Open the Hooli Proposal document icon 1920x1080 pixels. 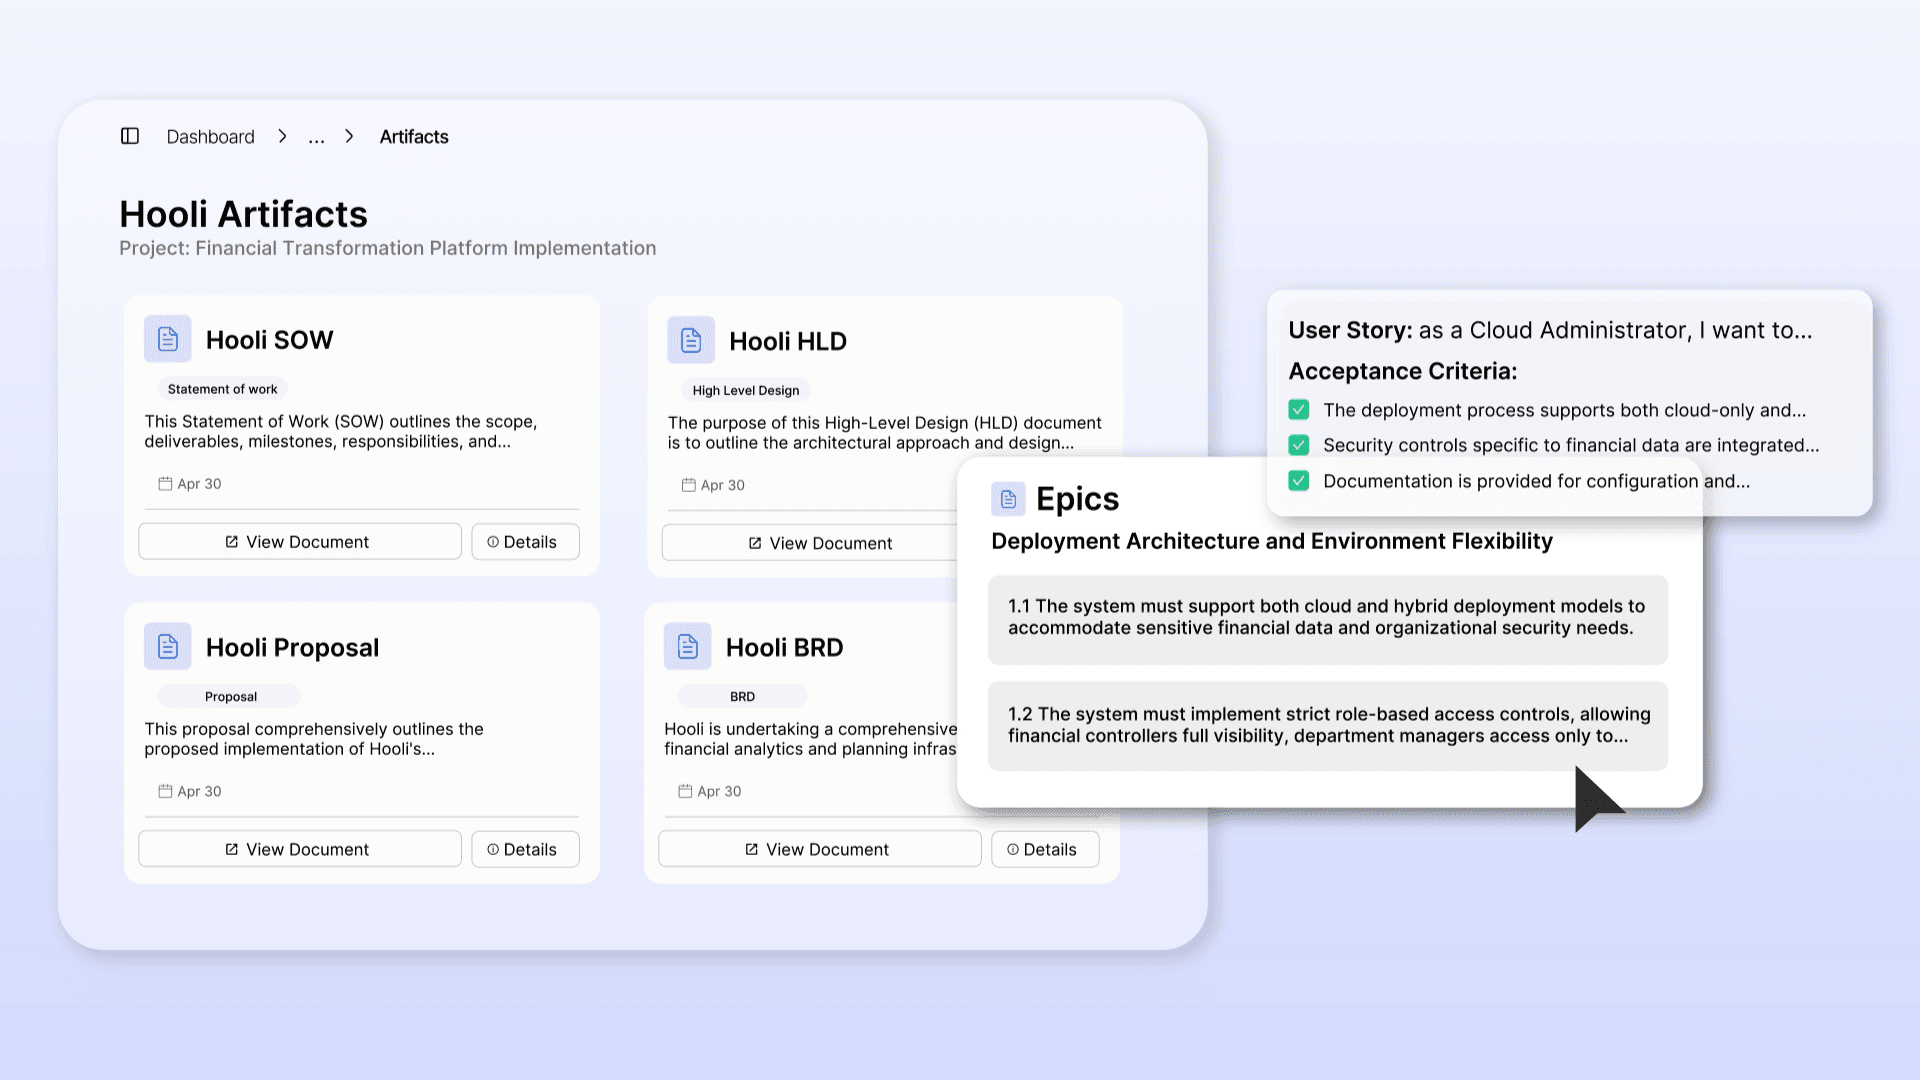coord(168,647)
